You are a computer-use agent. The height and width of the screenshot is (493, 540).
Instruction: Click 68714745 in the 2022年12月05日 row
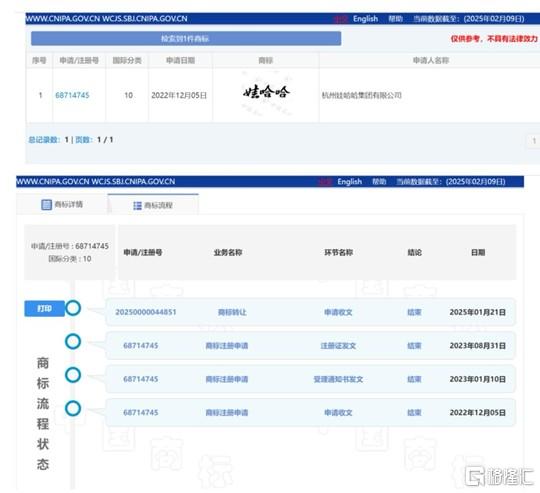tap(141, 412)
